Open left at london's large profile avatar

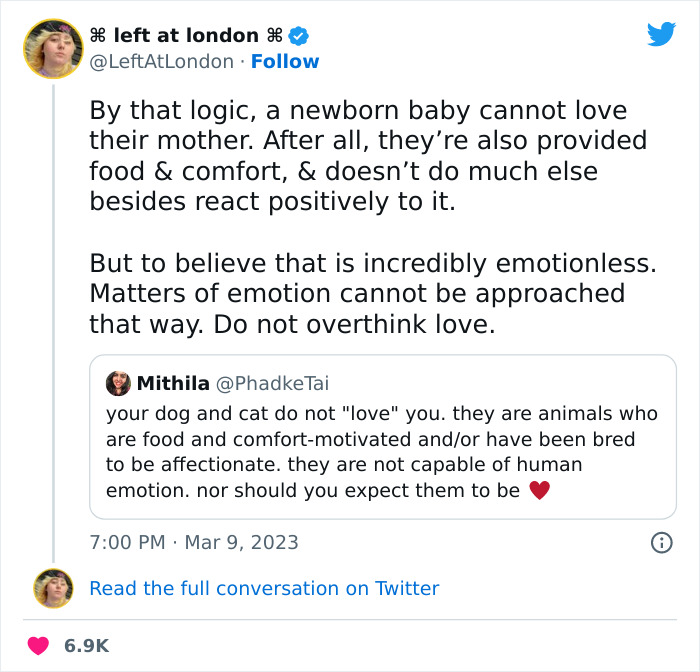point(52,48)
